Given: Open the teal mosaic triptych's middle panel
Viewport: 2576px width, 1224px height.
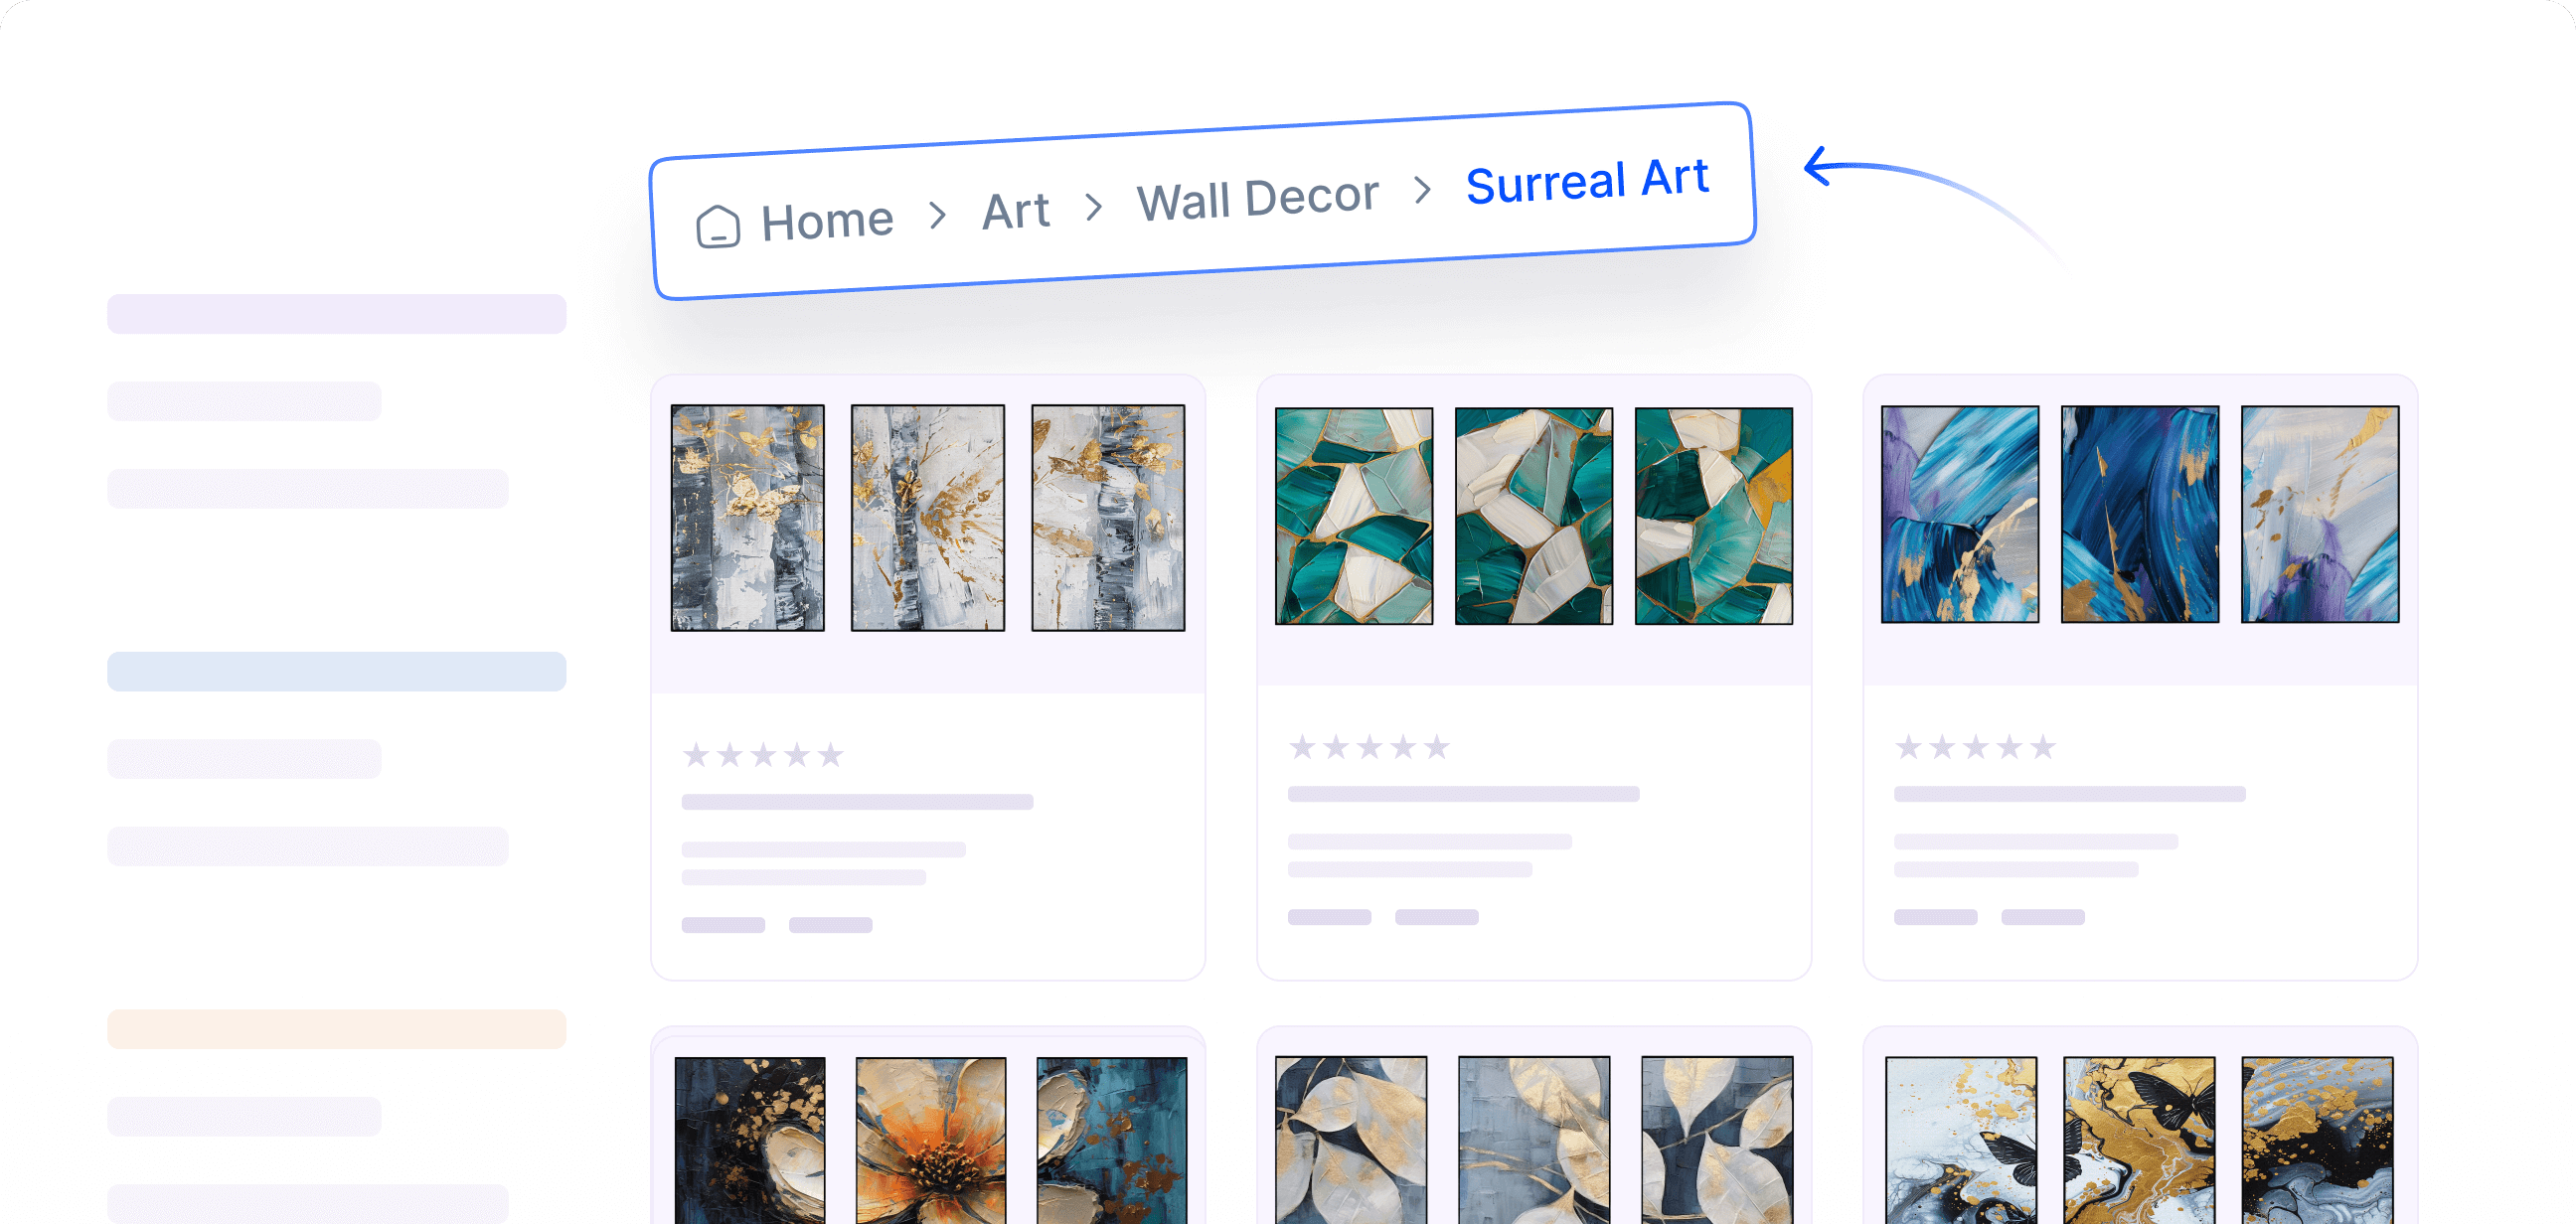Looking at the screenshot, I should (x=1533, y=516).
